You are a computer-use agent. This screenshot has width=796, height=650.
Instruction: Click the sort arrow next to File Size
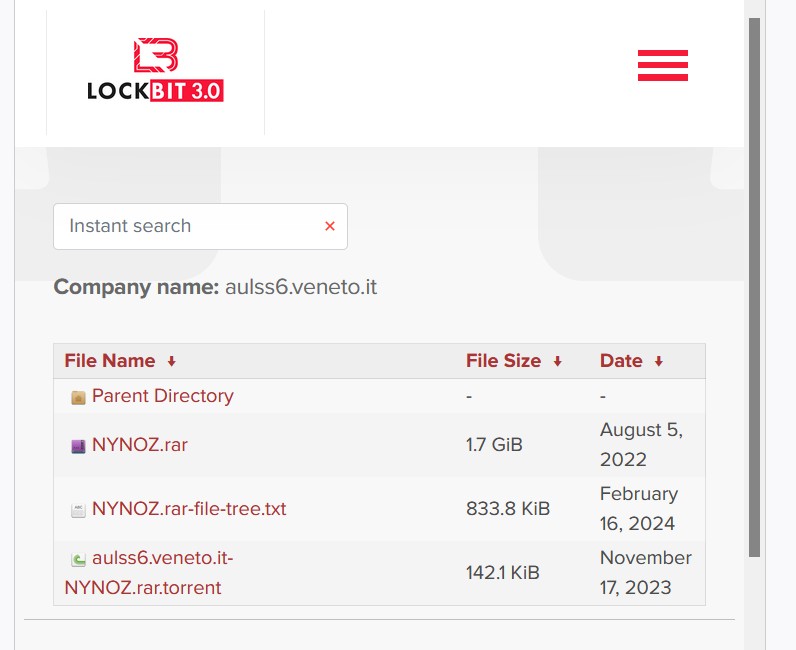pyautogui.click(x=557, y=362)
